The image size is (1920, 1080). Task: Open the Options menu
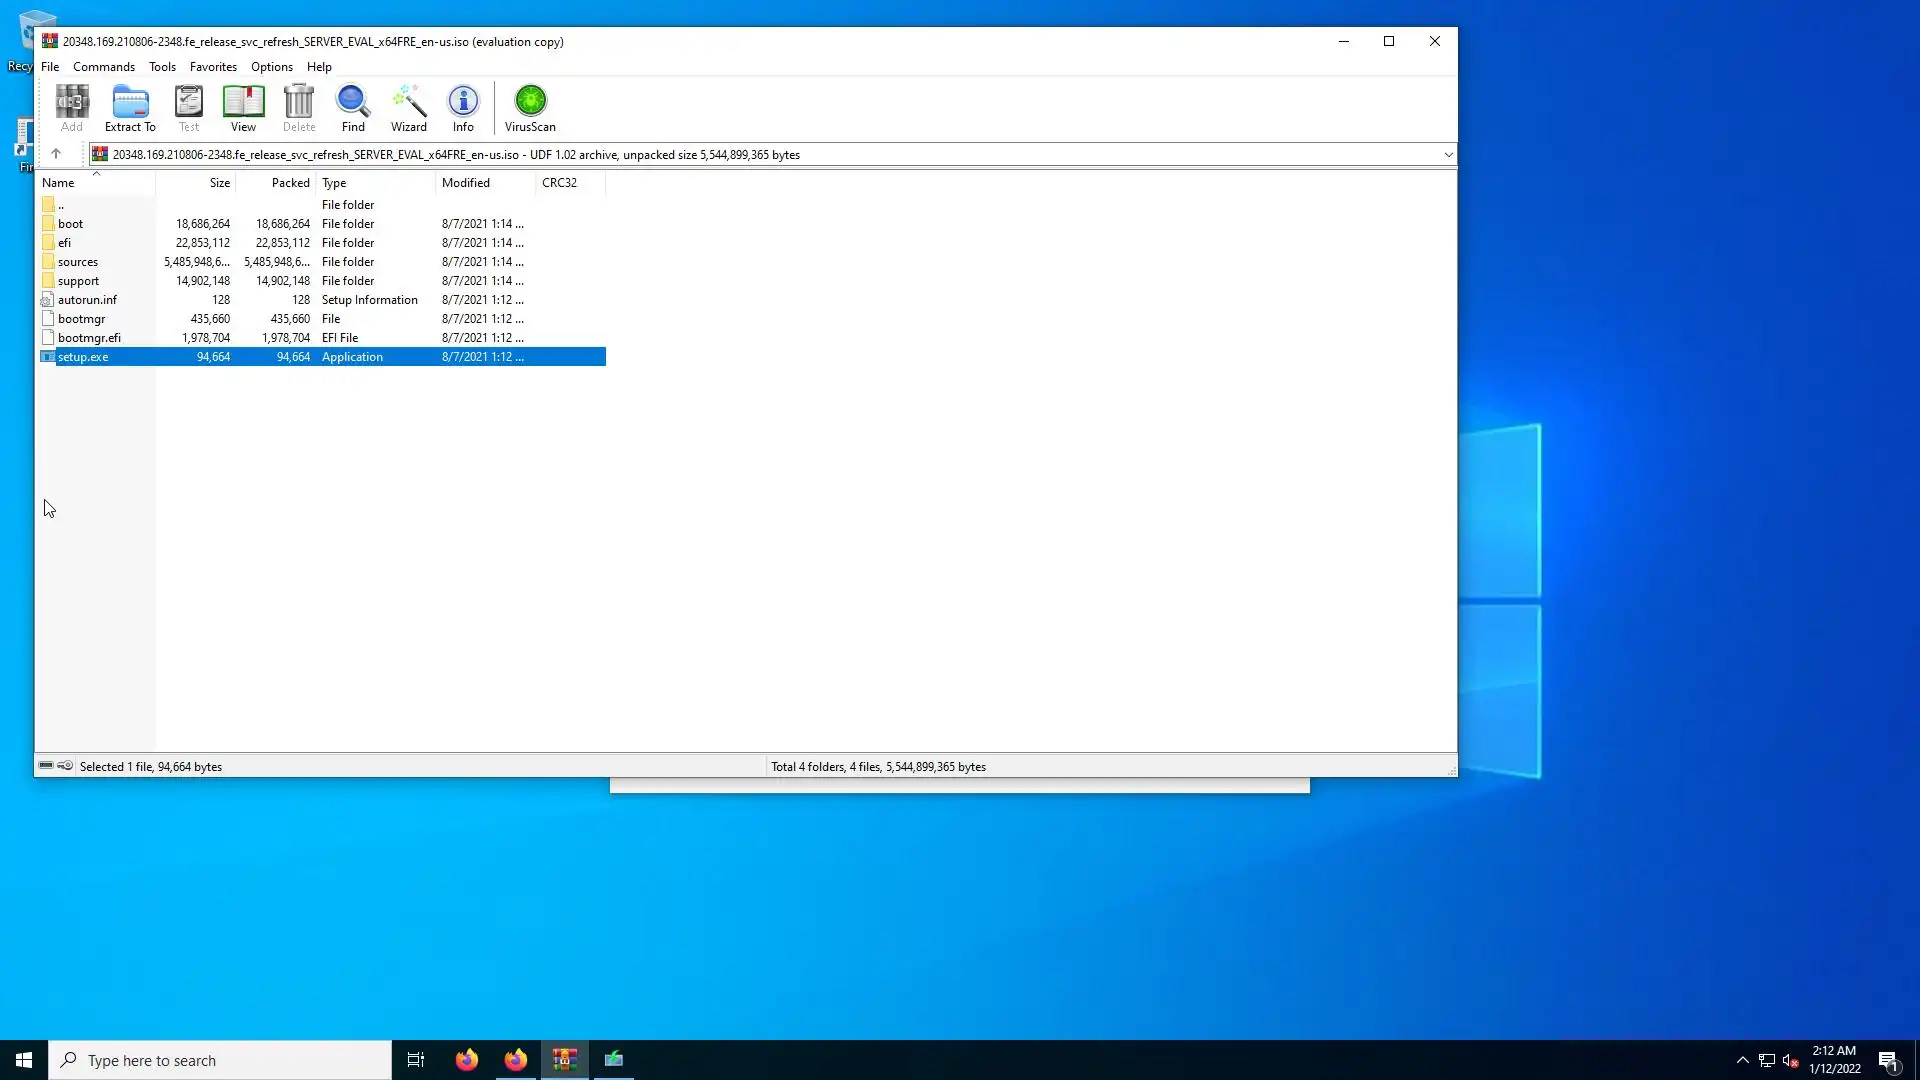coord(271,67)
